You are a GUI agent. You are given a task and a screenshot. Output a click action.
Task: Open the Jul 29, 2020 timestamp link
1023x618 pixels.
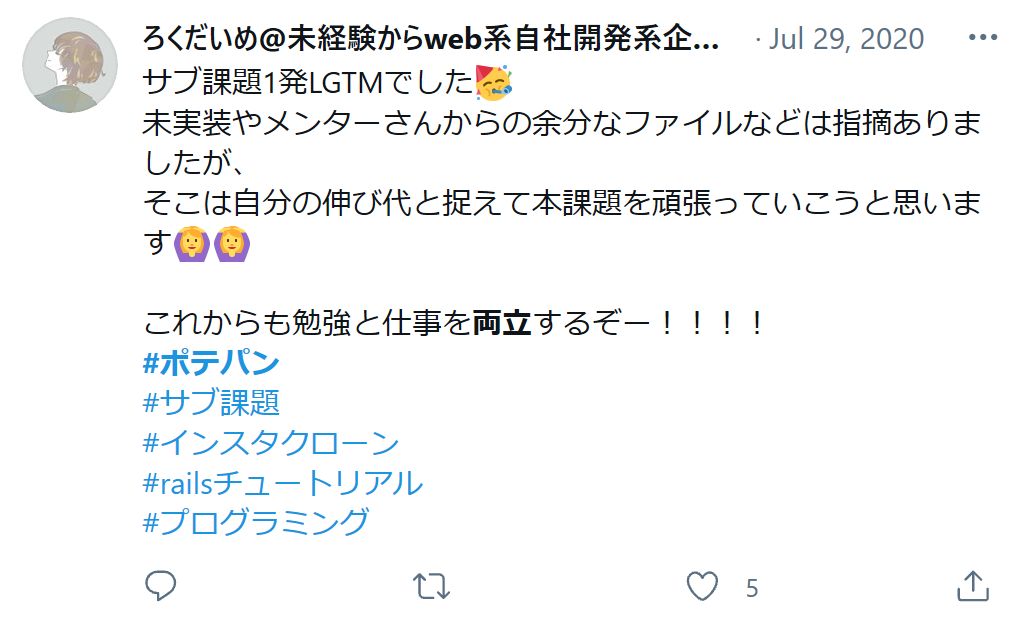(846, 39)
